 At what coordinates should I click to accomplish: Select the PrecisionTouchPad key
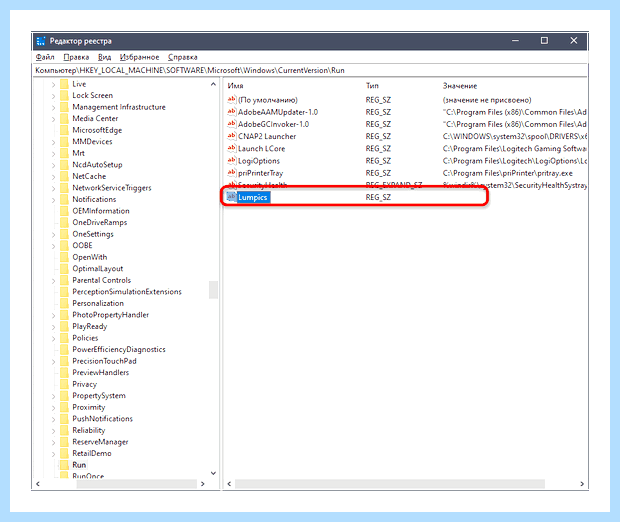tap(104, 361)
